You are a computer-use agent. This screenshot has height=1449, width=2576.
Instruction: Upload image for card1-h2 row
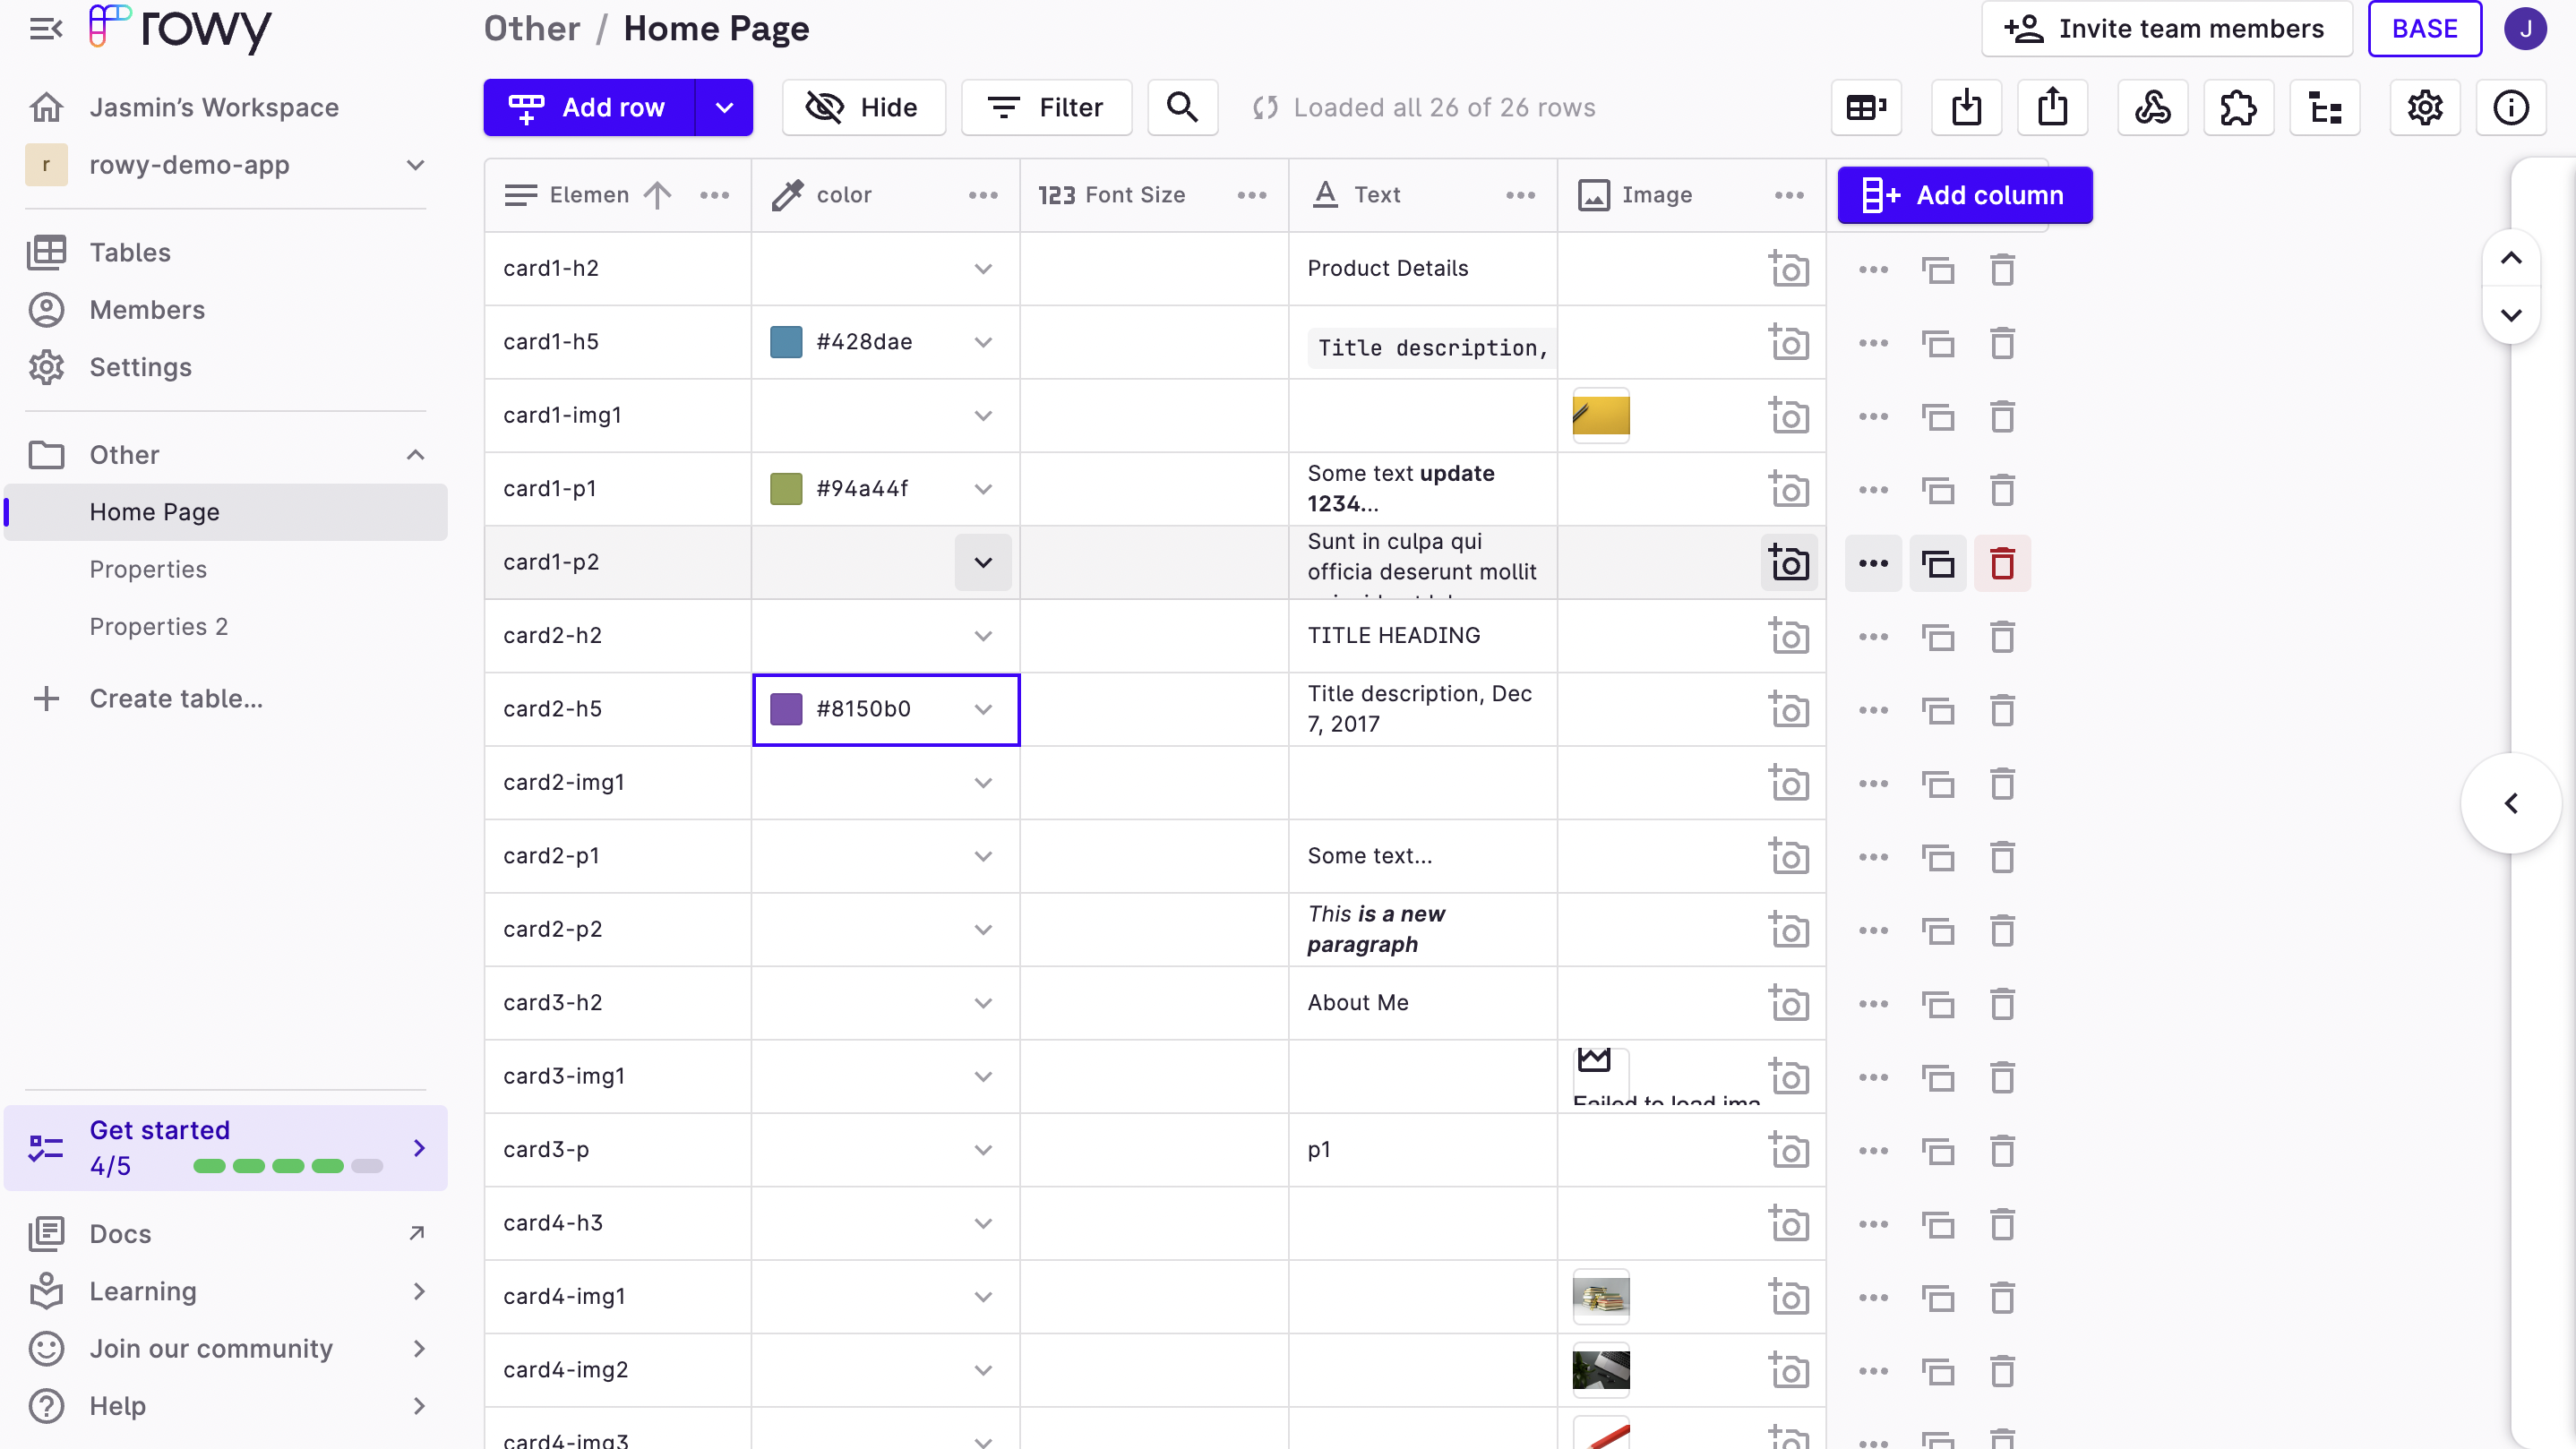[x=1788, y=269]
